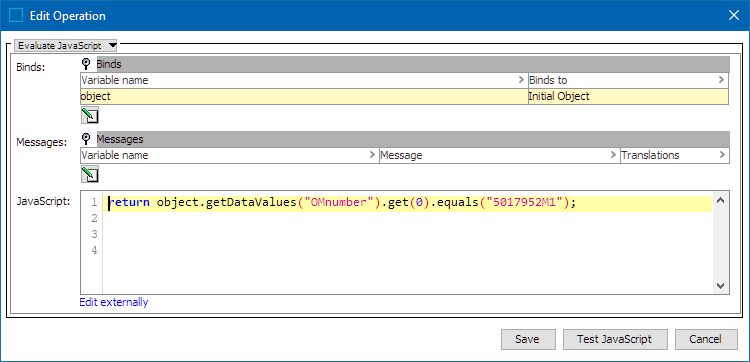The image size is (750, 362).
Task: Expand the Message column arrow
Action: coord(614,155)
